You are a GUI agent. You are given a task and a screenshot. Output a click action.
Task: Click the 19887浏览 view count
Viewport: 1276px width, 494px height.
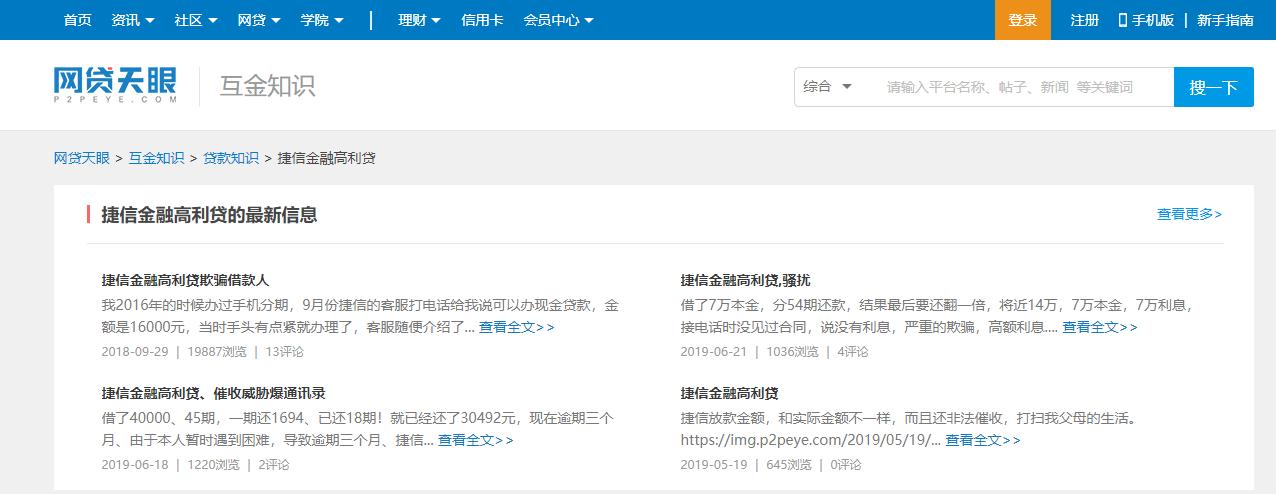point(217,352)
